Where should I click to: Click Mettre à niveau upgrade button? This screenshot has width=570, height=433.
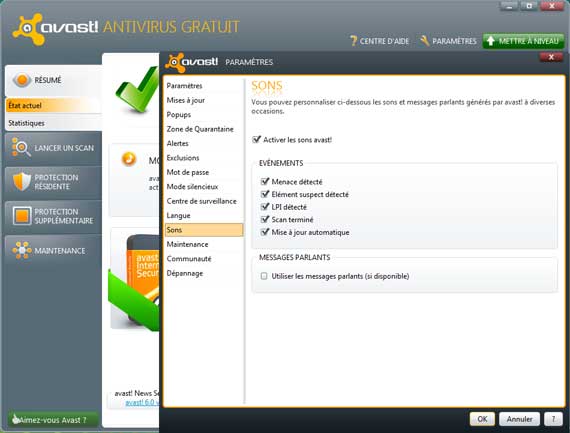[523, 41]
